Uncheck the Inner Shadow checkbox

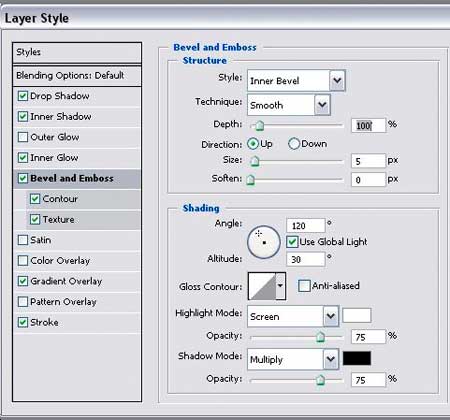(x=23, y=117)
